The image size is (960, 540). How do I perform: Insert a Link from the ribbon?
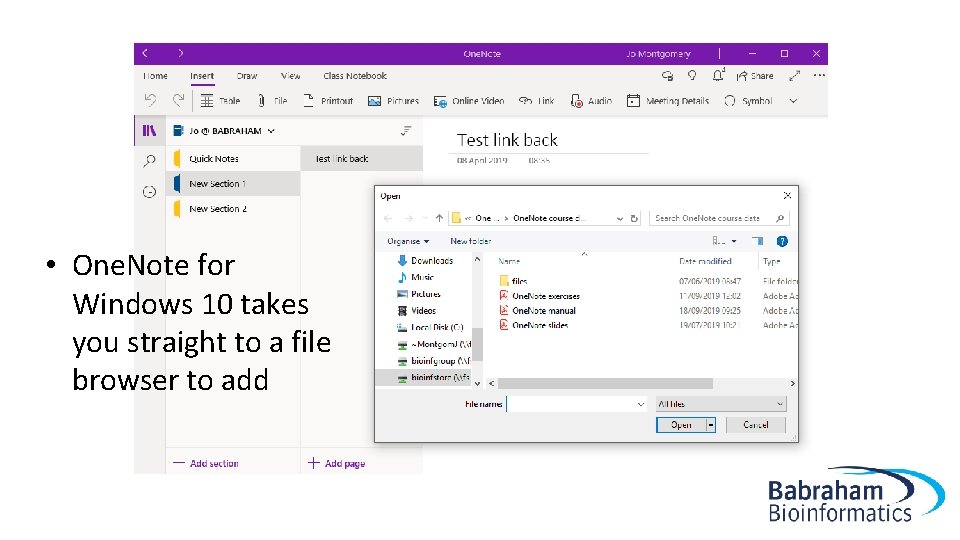tap(536, 101)
